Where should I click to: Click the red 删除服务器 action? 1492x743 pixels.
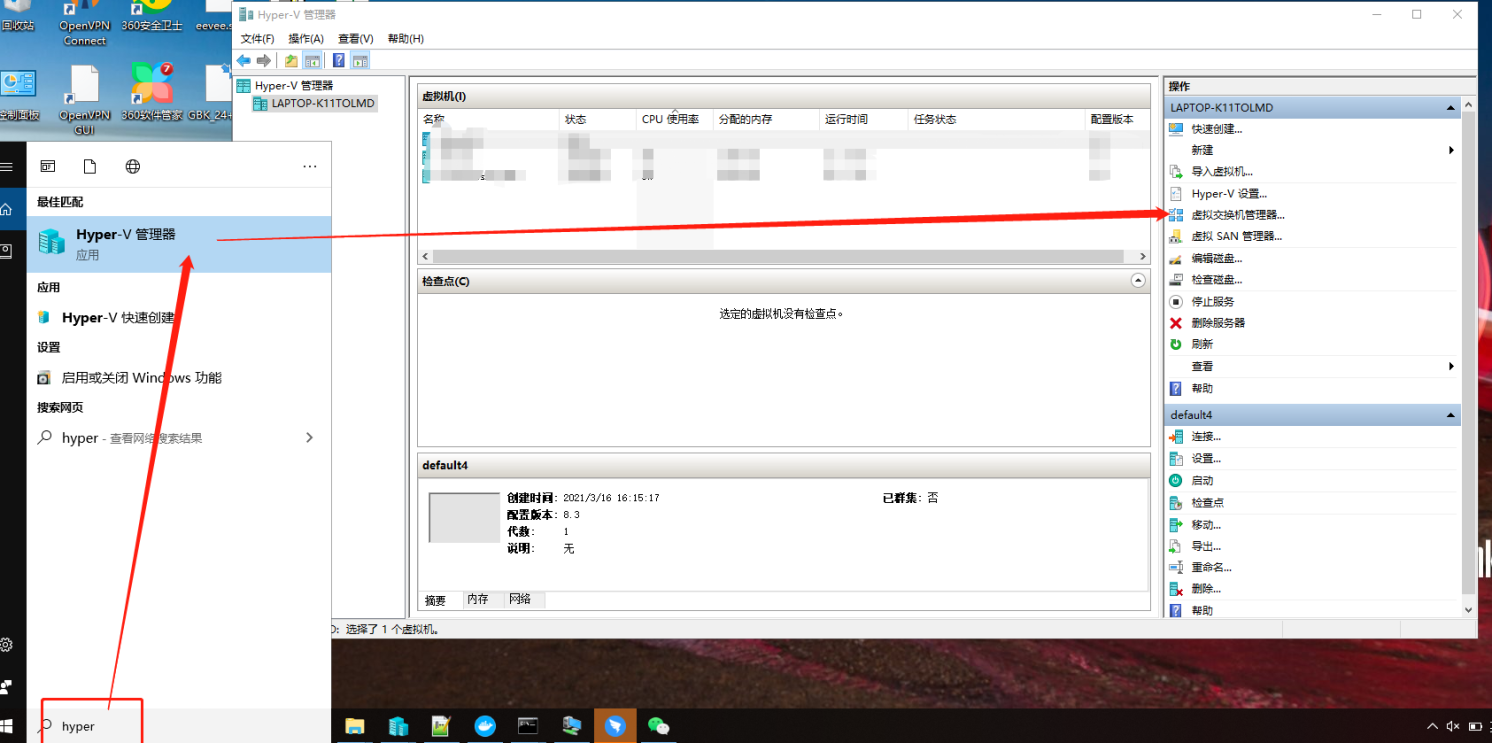coord(1217,323)
